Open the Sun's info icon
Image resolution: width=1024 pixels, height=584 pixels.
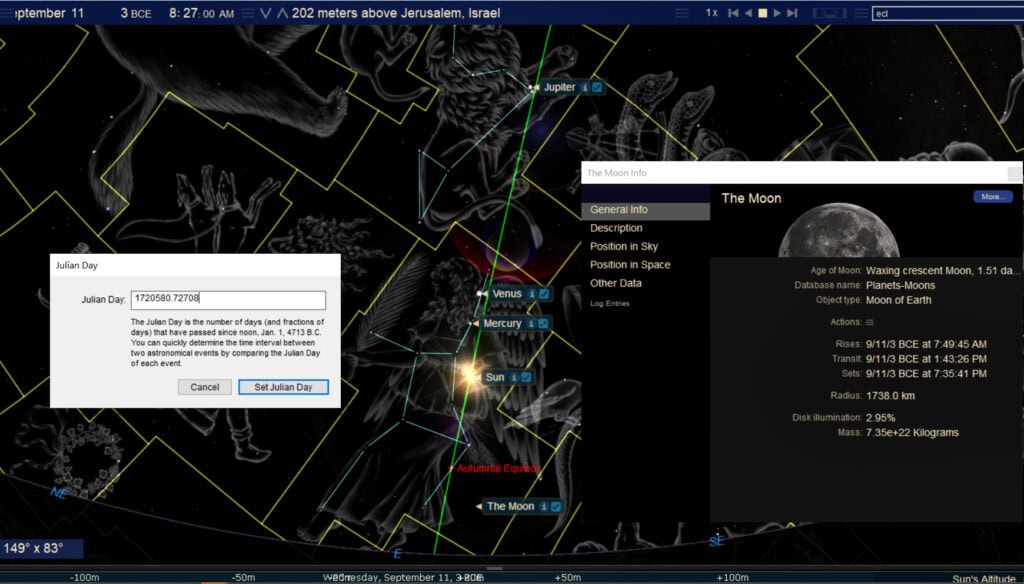tap(513, 378)
